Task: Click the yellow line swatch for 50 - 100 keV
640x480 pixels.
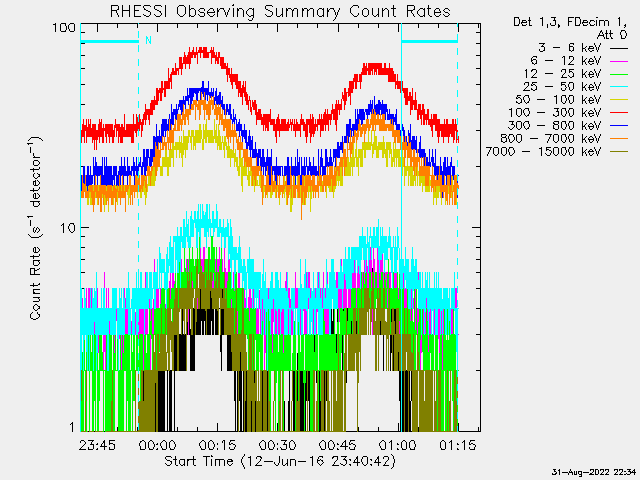Action: (618, 100)
